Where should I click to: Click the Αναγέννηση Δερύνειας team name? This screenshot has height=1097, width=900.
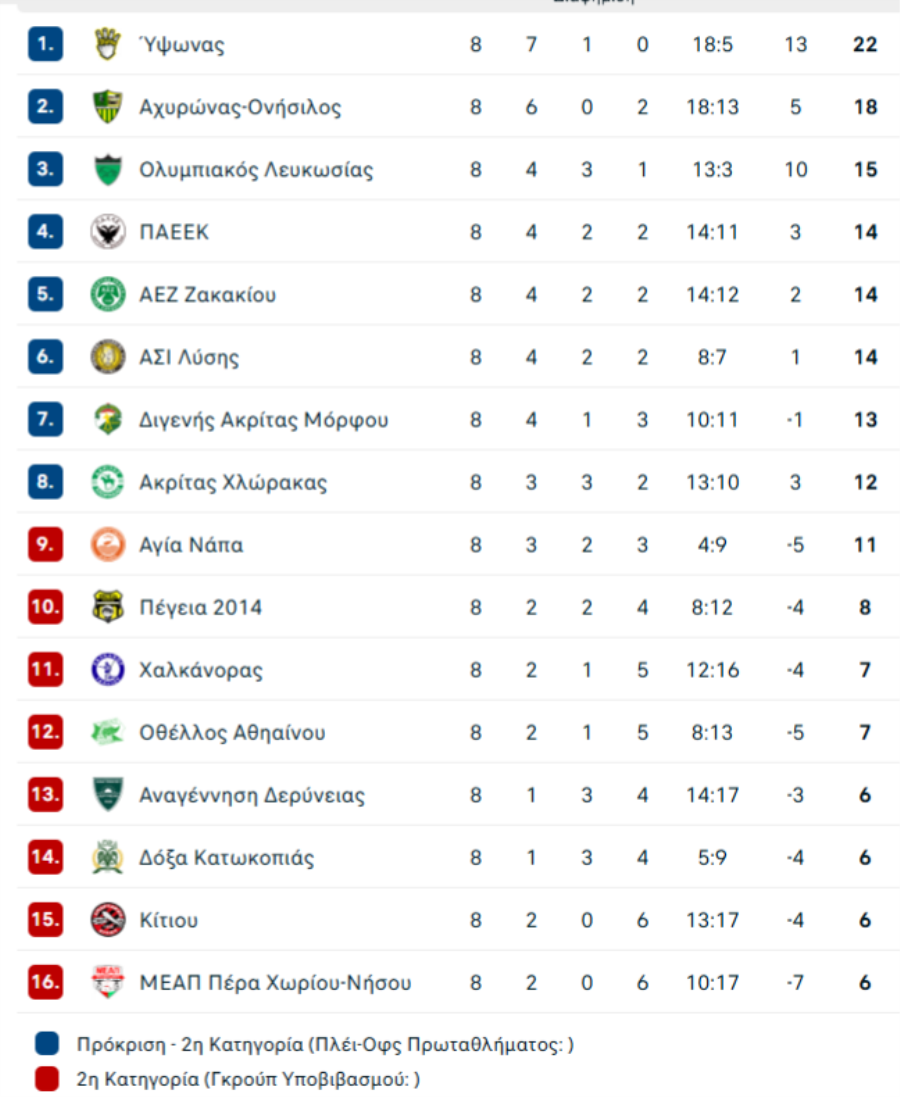point(252,795)
